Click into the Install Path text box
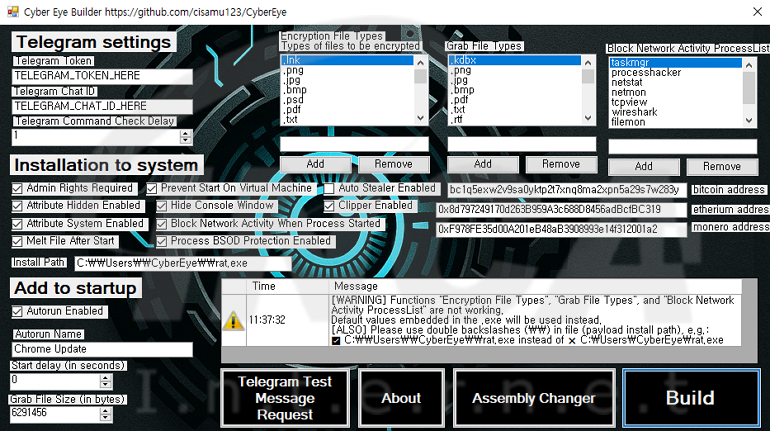The width and height of the screenshot is (770, 431). coord(183,264)
